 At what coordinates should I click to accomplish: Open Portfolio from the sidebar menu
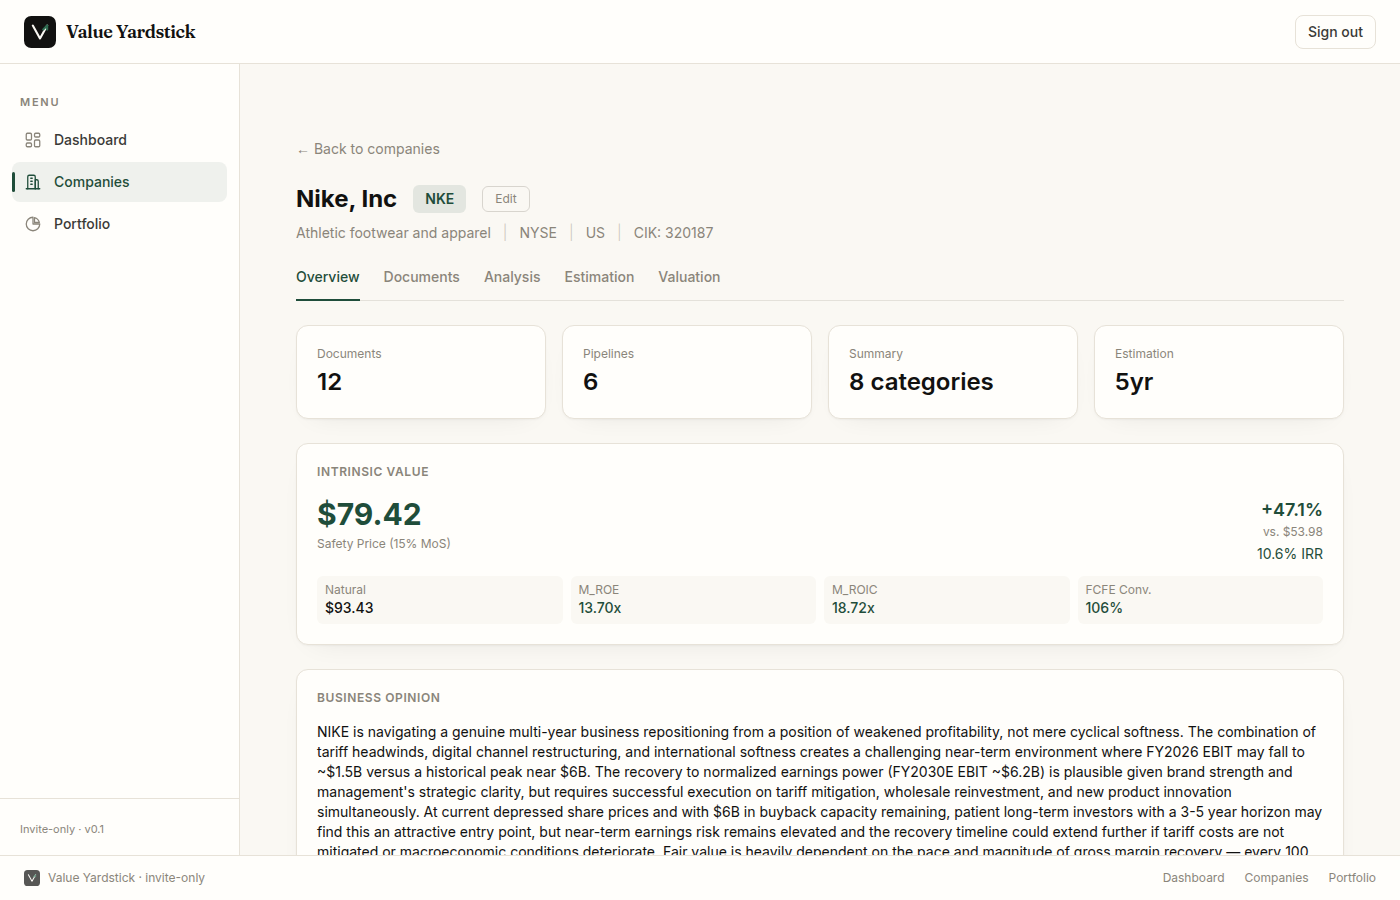(x=119, y=224)
